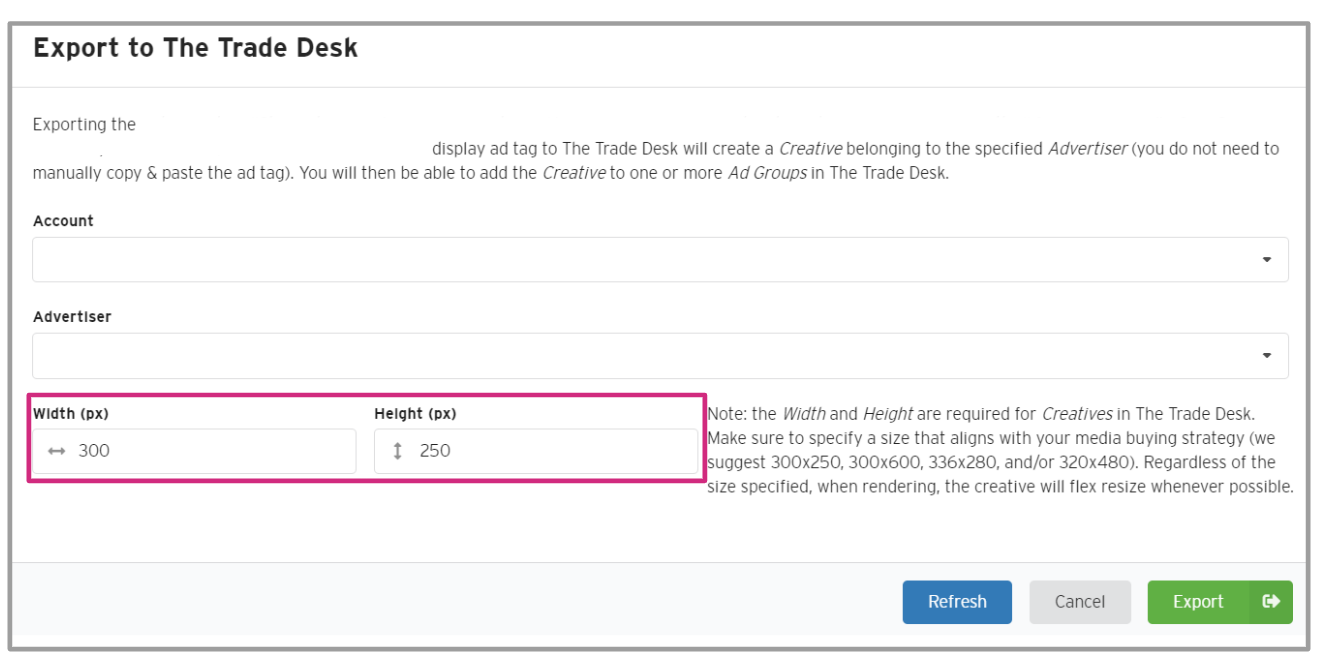Click the Advertiser field label

click(x=72, y=317)
